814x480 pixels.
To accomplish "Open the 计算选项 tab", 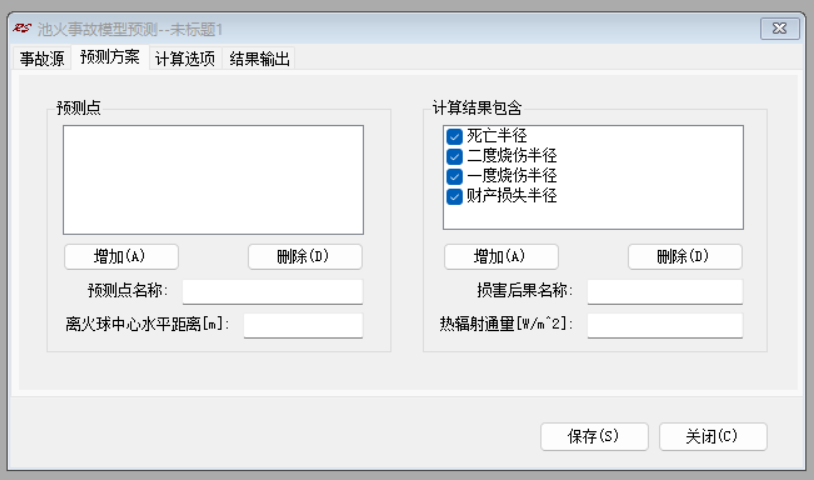I will pos(184,58).
